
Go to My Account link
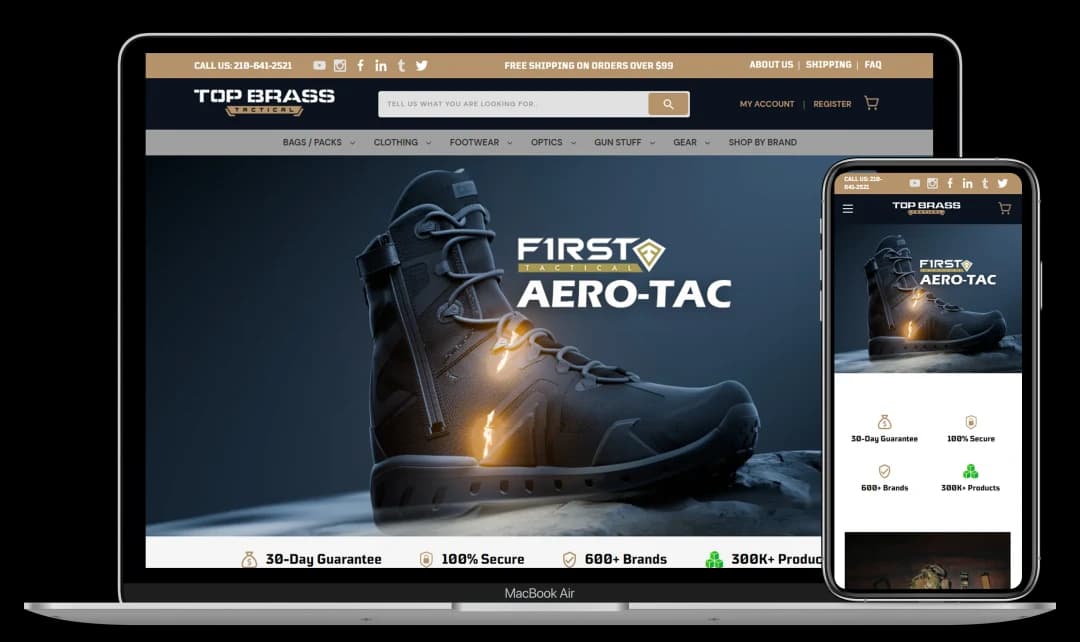[x=767, y=104]
